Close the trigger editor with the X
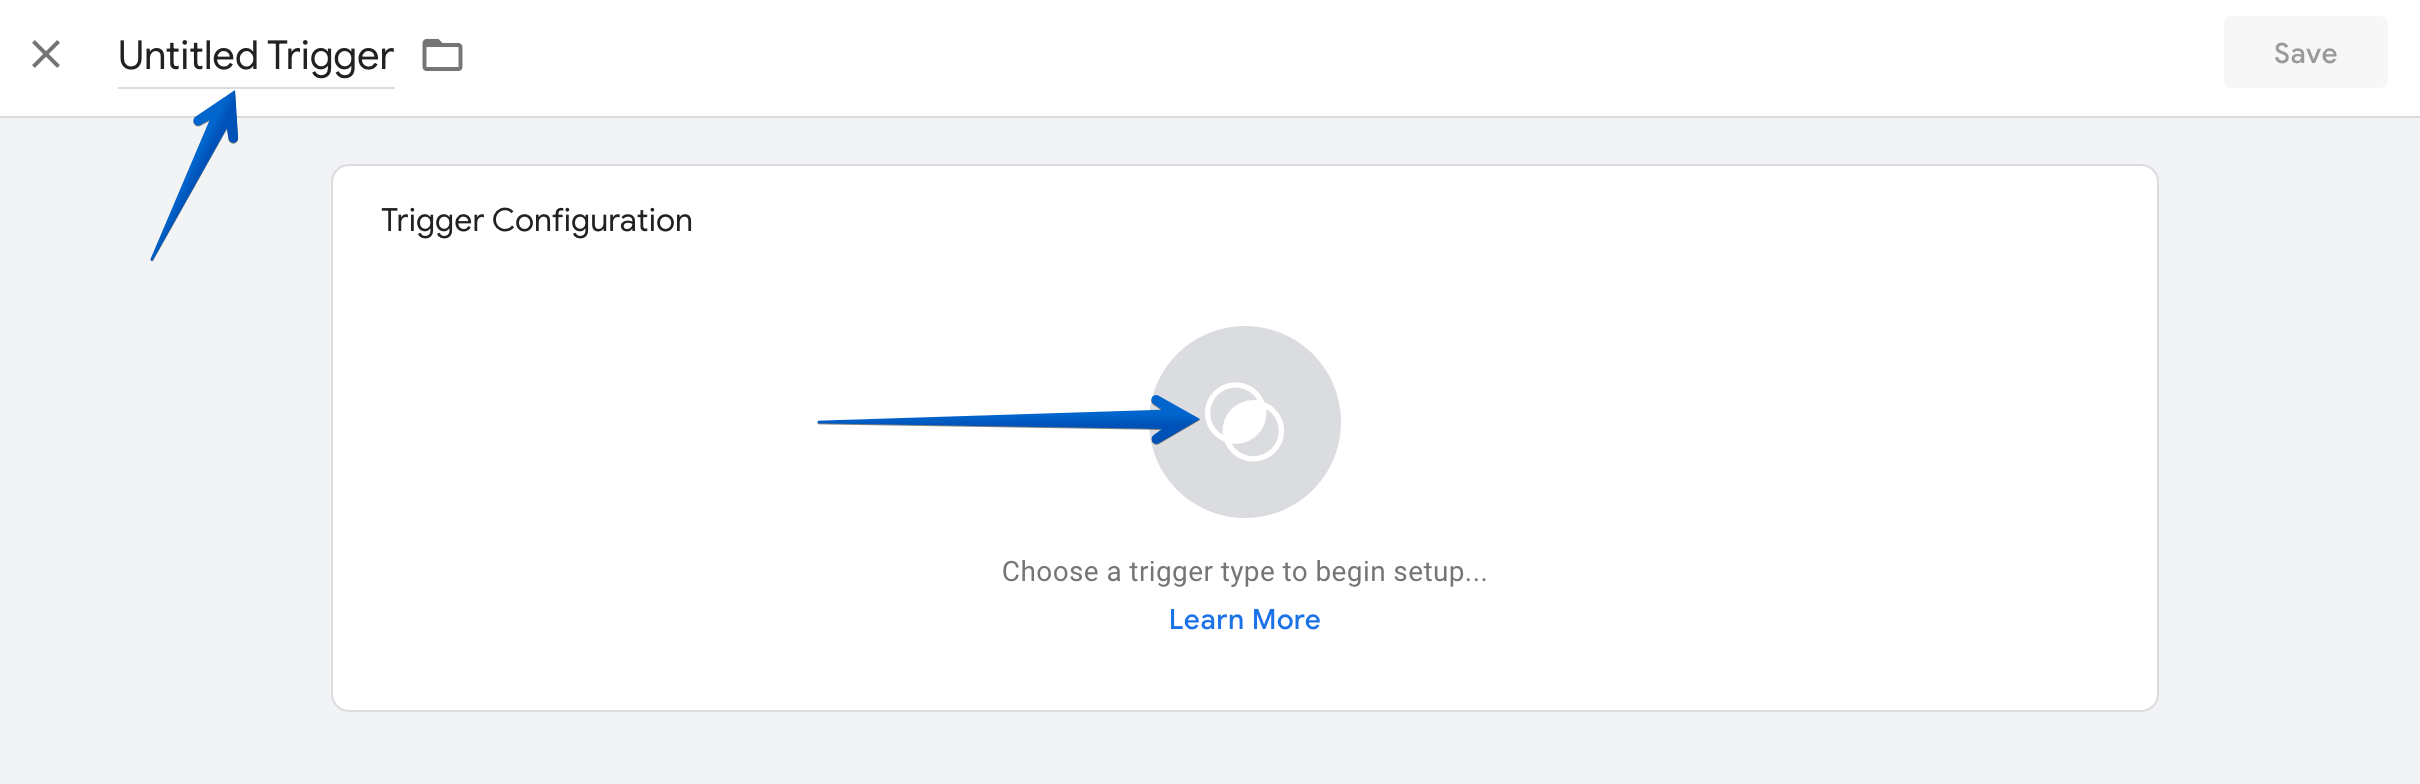This screenshot has width=2420, height=784. tap(46, 54)
